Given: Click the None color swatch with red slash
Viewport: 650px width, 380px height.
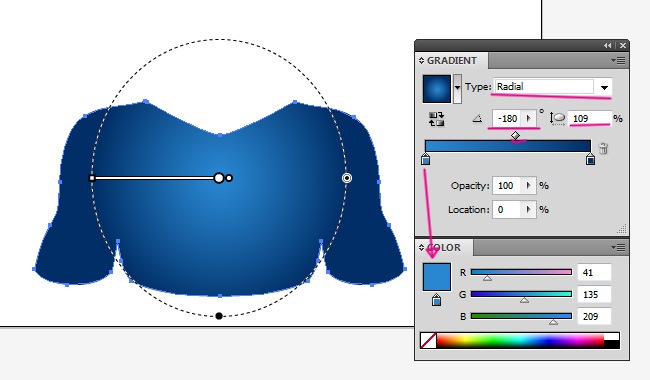Looking at the screenshot, I should [x=428, y=341].
